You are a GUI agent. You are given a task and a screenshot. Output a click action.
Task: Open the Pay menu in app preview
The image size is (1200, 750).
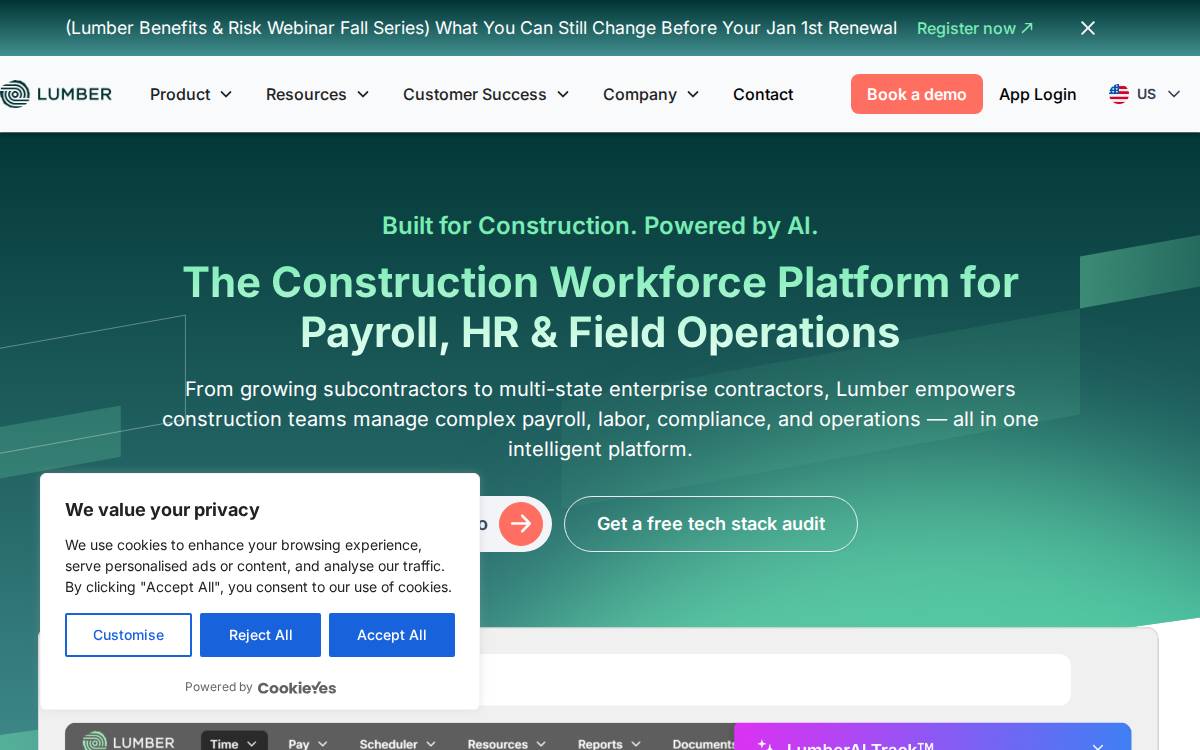(308, 743)
